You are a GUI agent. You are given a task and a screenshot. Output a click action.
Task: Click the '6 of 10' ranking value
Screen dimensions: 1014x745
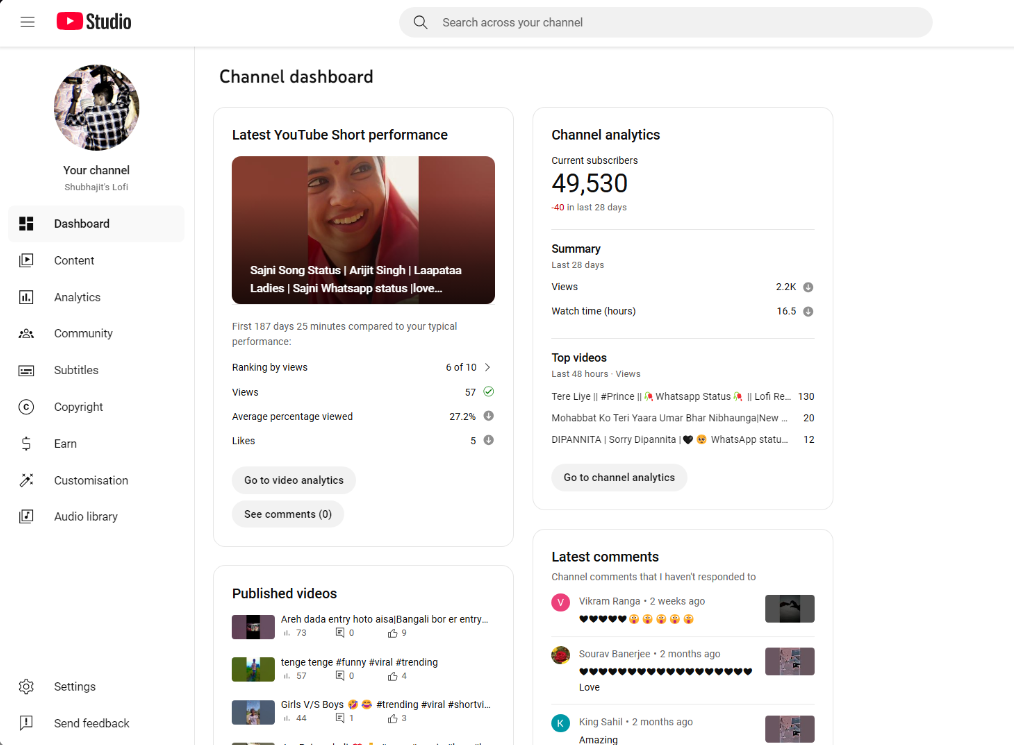coord(460,367)
